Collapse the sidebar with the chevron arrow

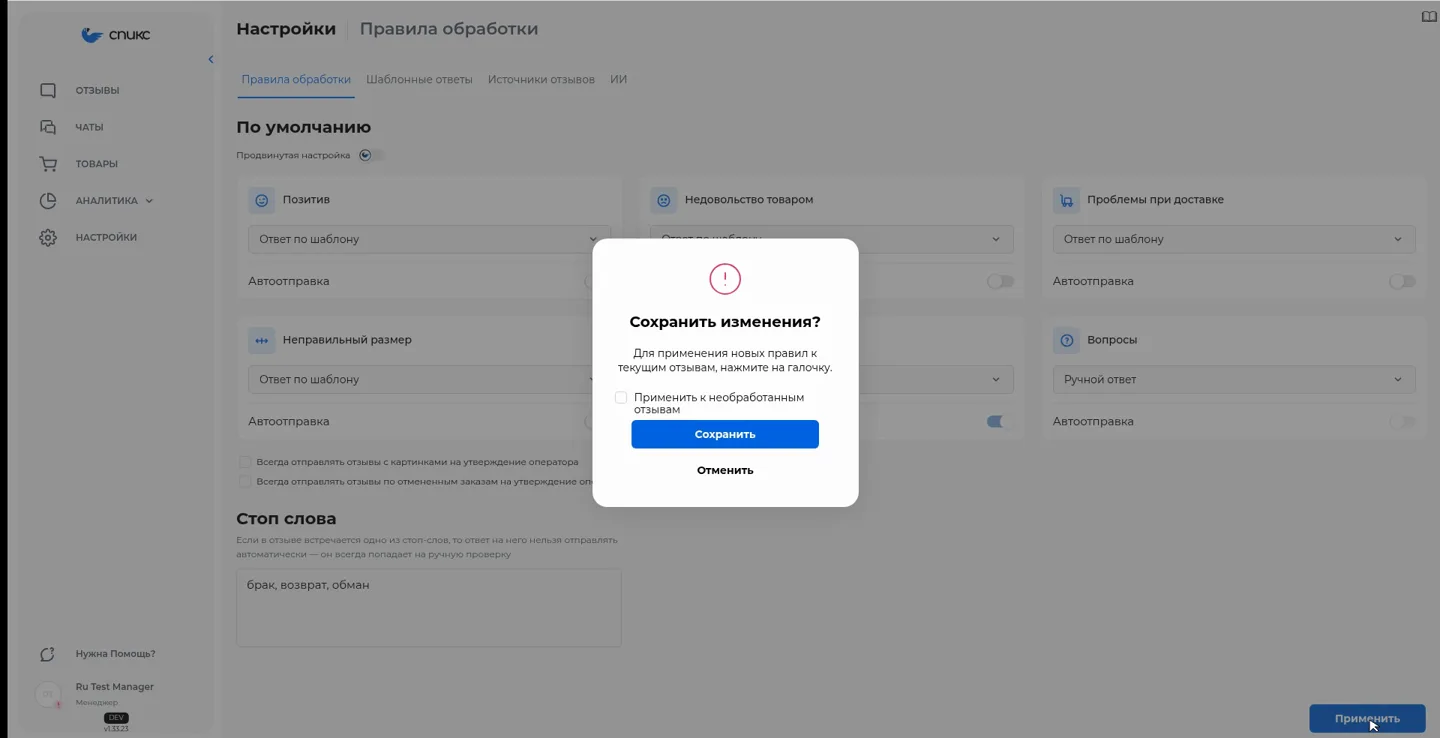click(211, 60)
